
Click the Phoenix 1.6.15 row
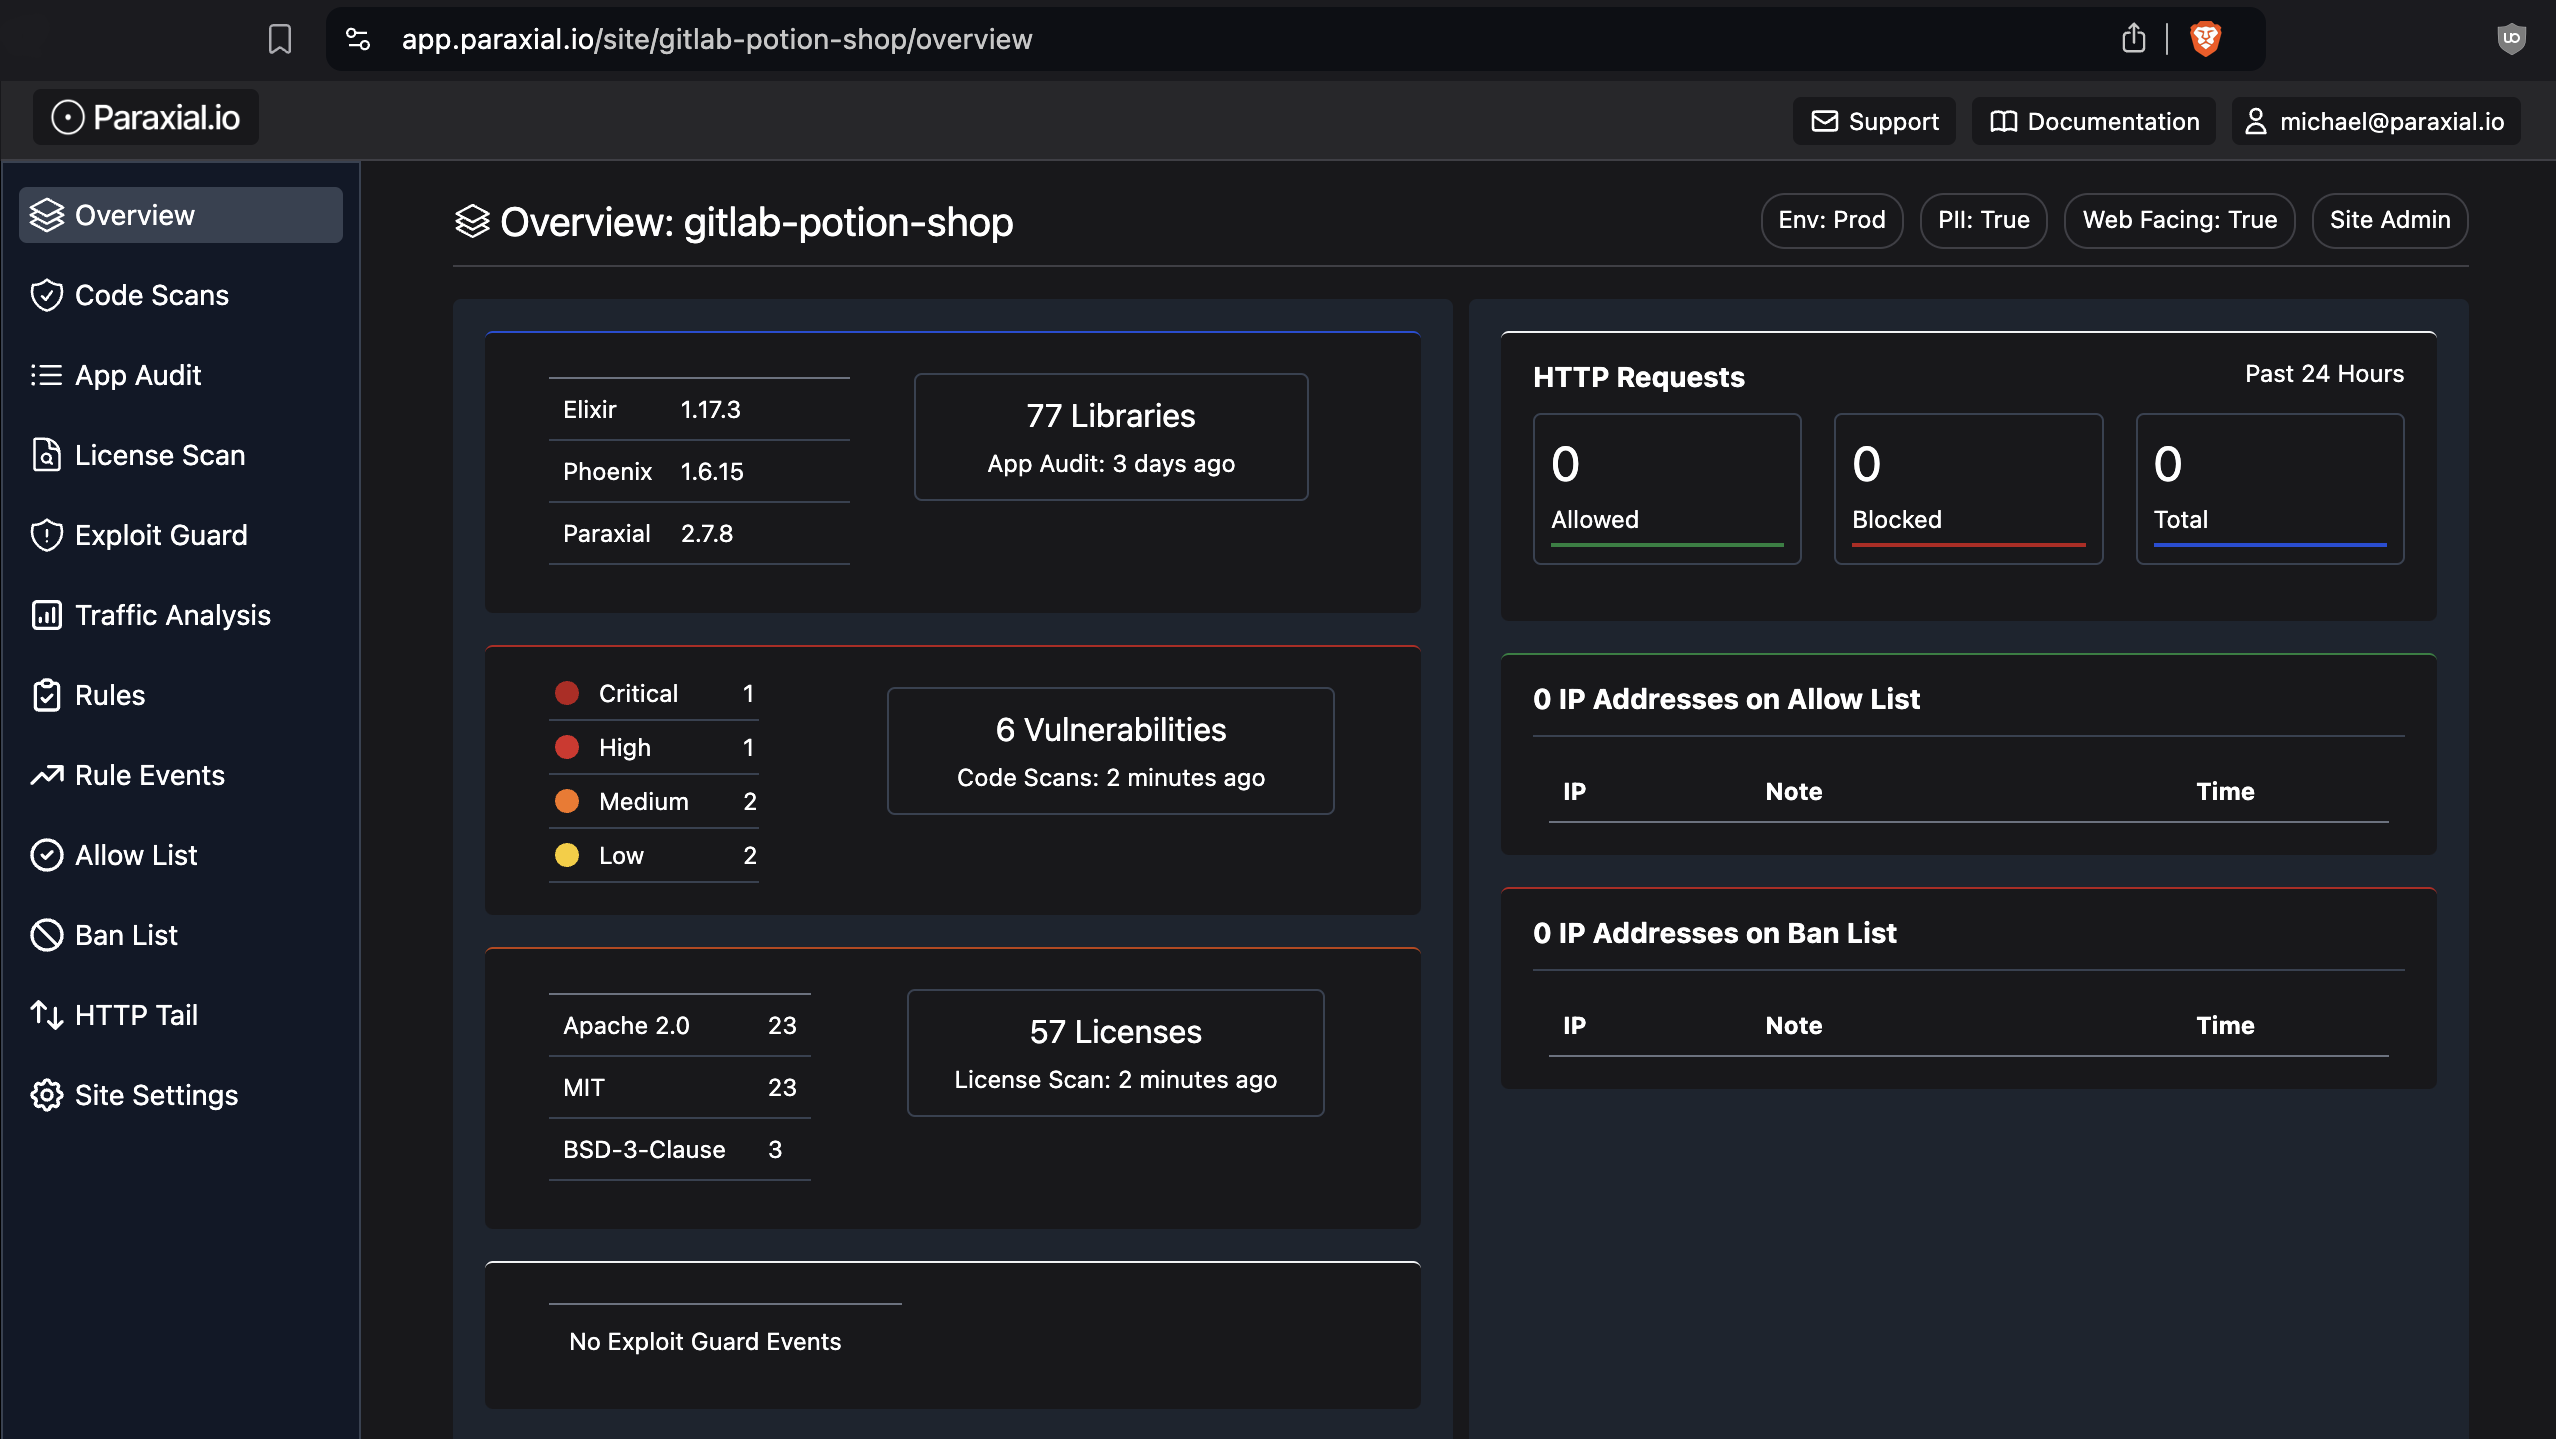[x=699, y=471]
